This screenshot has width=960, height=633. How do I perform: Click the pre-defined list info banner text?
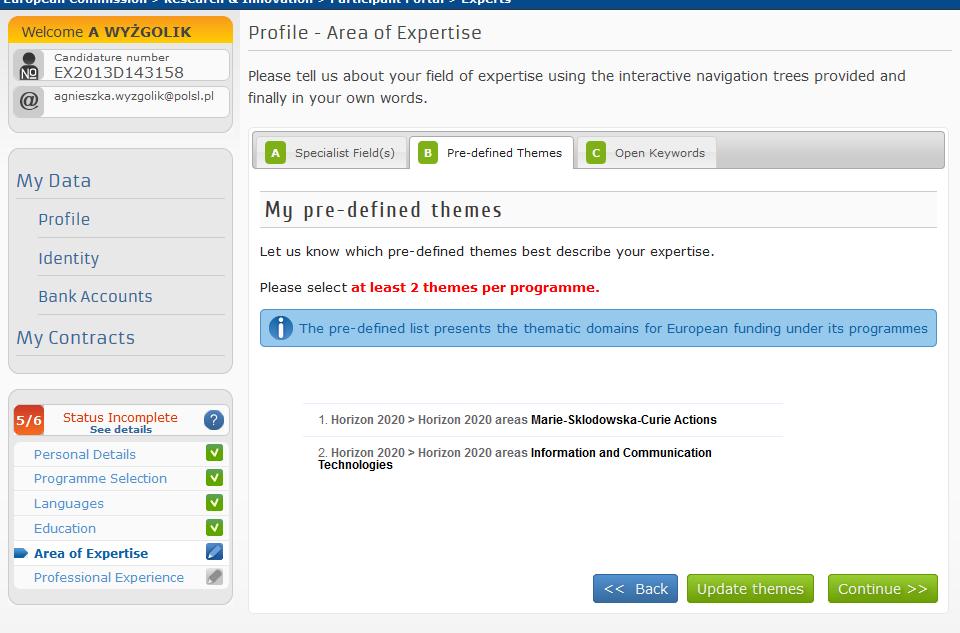(613, 329)
